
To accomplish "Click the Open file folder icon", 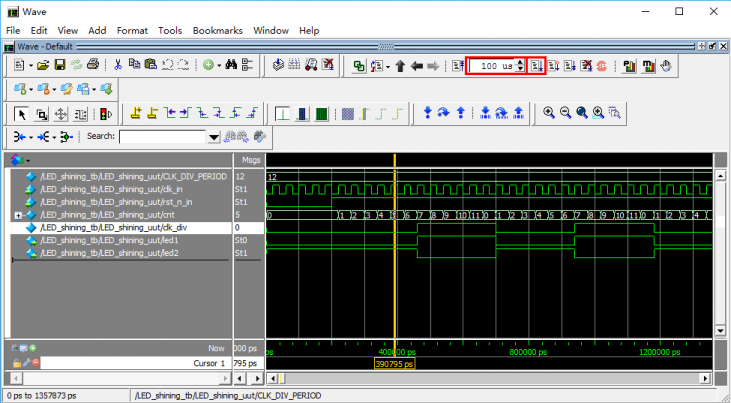I will tap(43, 65).
